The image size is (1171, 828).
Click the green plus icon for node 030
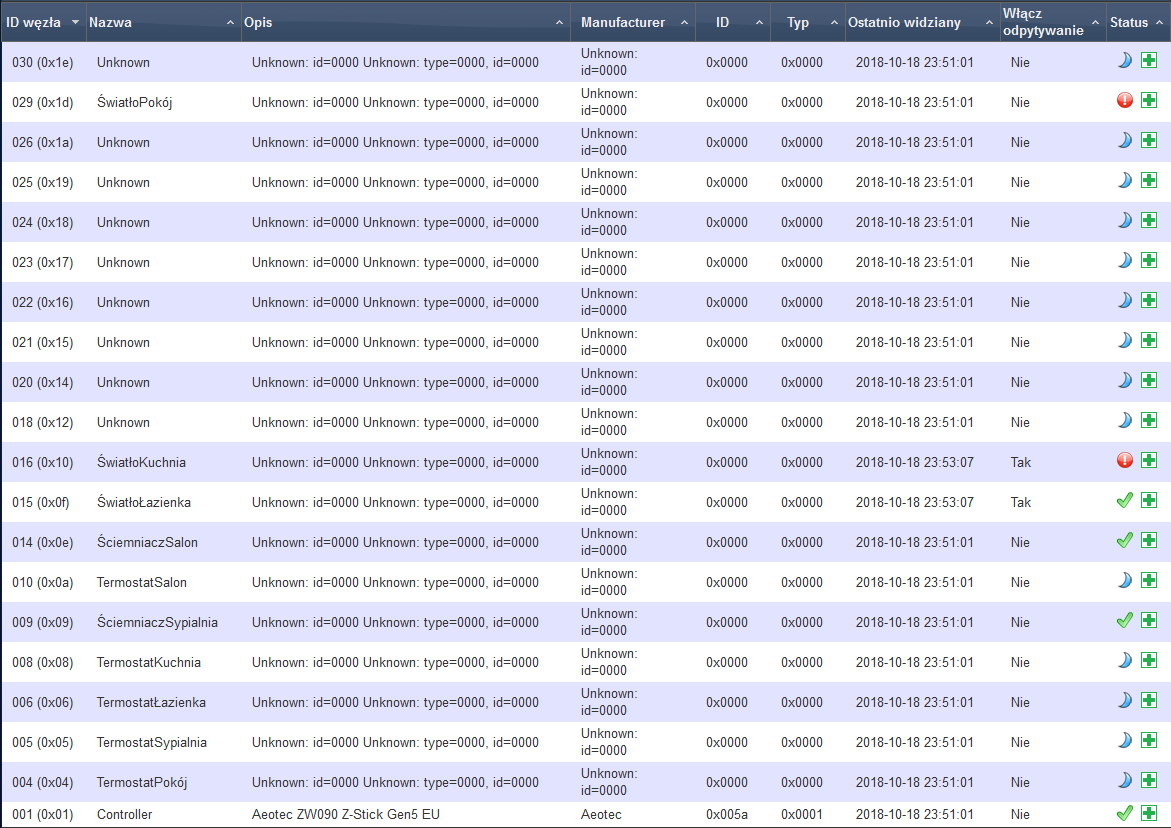[x=1149, y=60]
